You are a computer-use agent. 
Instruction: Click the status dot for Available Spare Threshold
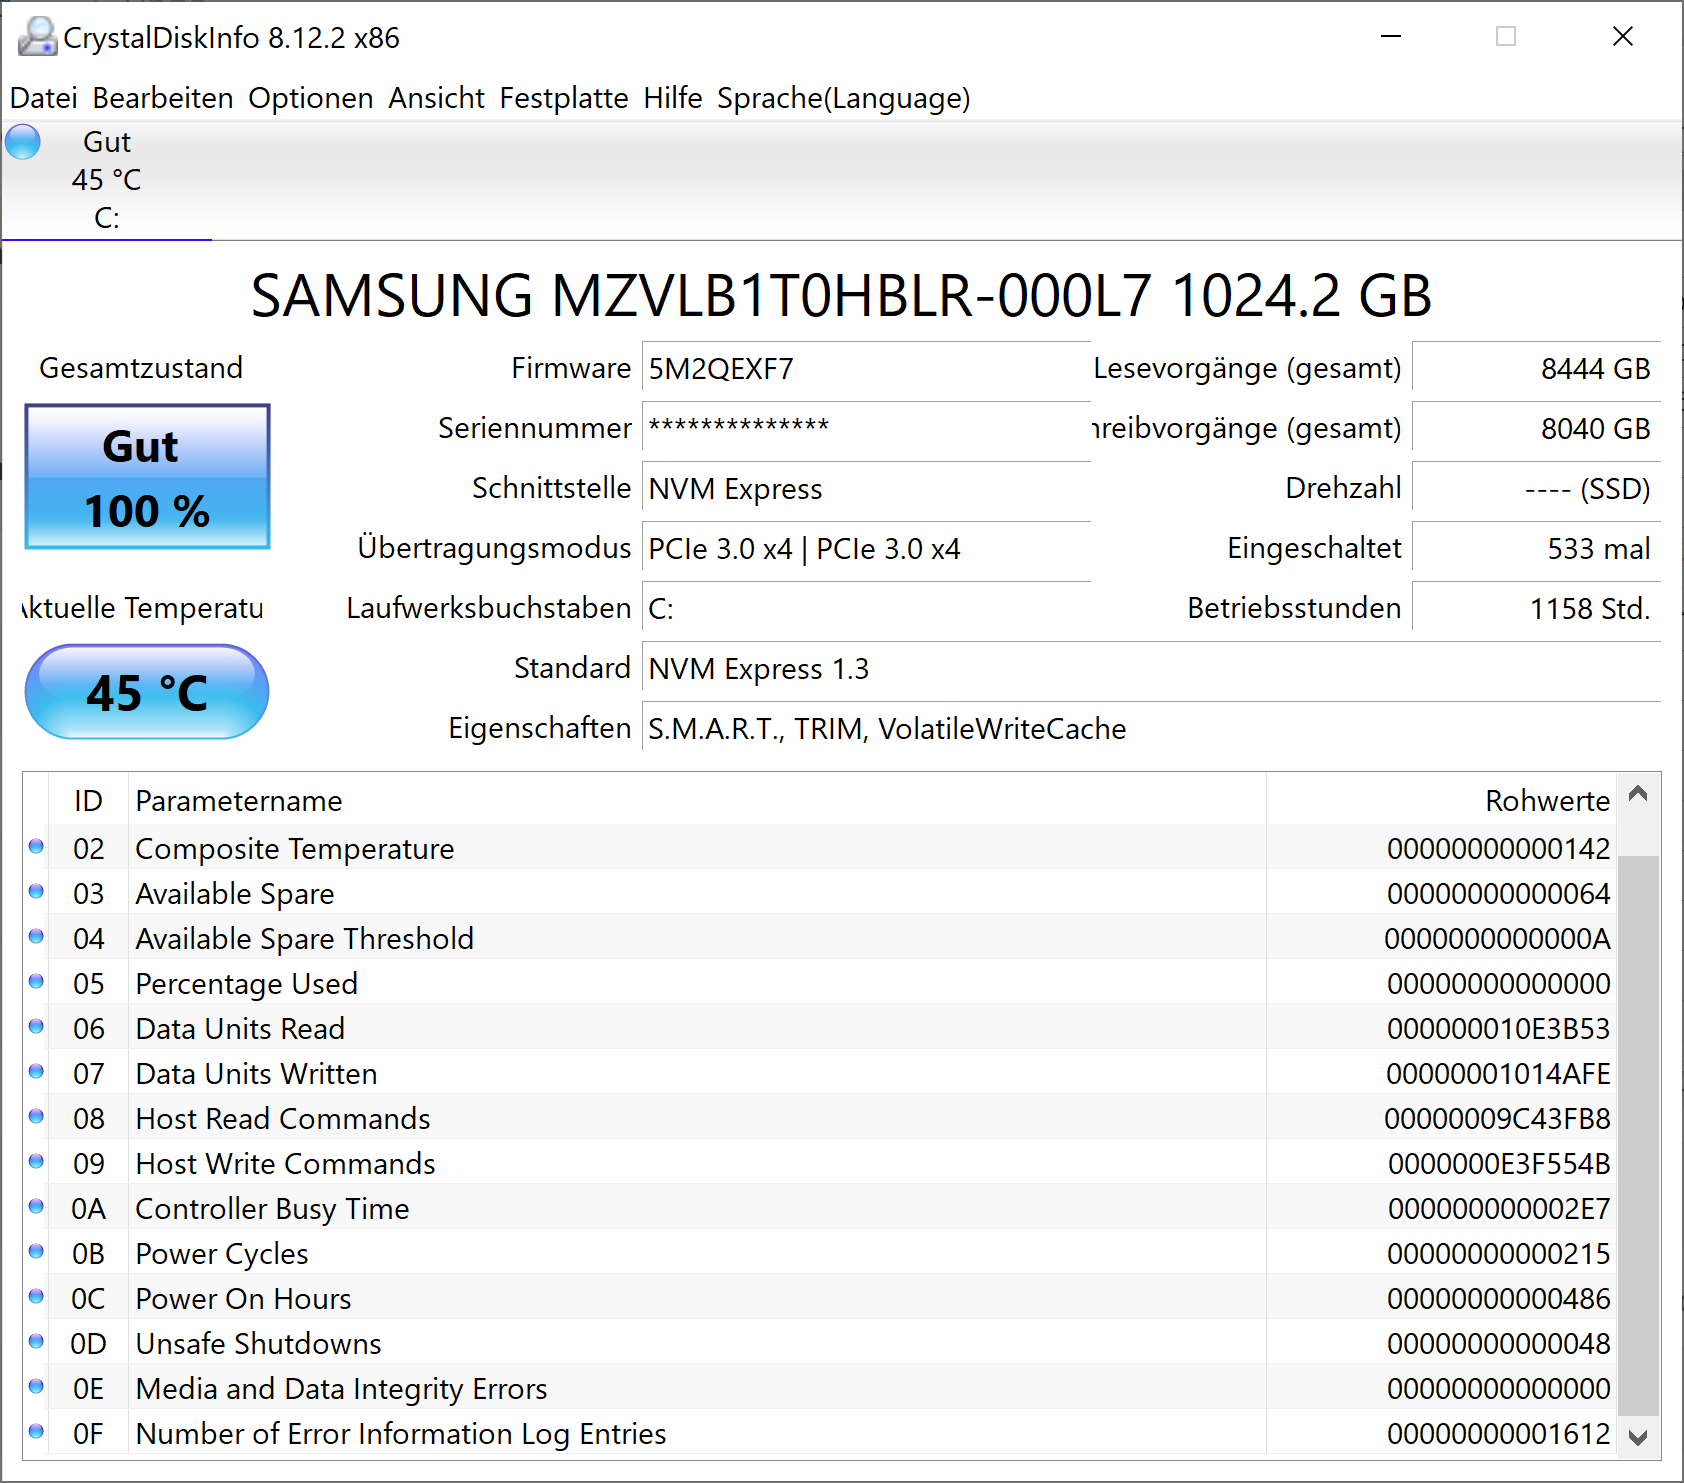[x=36, y=937]
